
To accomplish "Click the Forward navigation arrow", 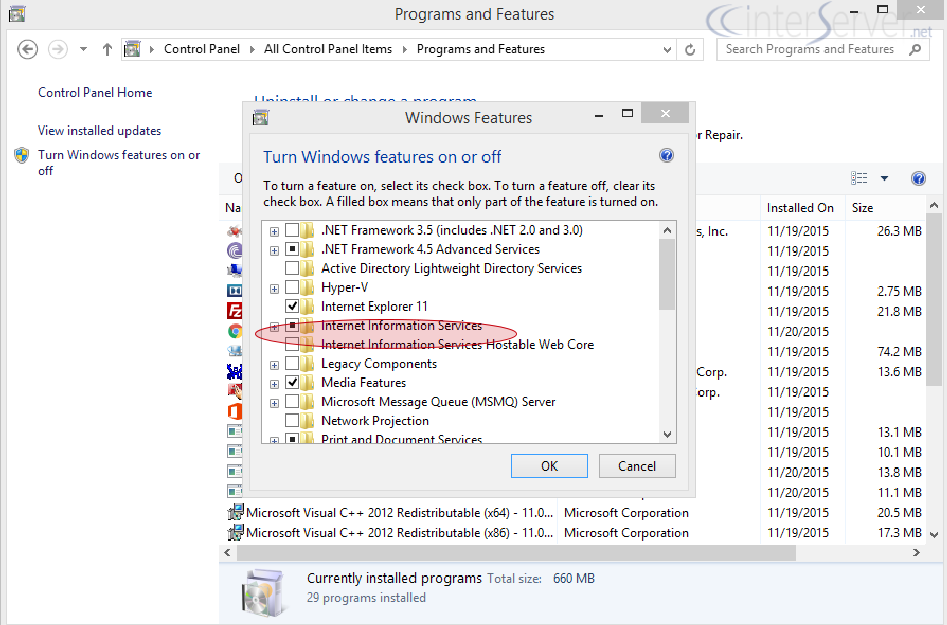I will (x=58, y=49).
